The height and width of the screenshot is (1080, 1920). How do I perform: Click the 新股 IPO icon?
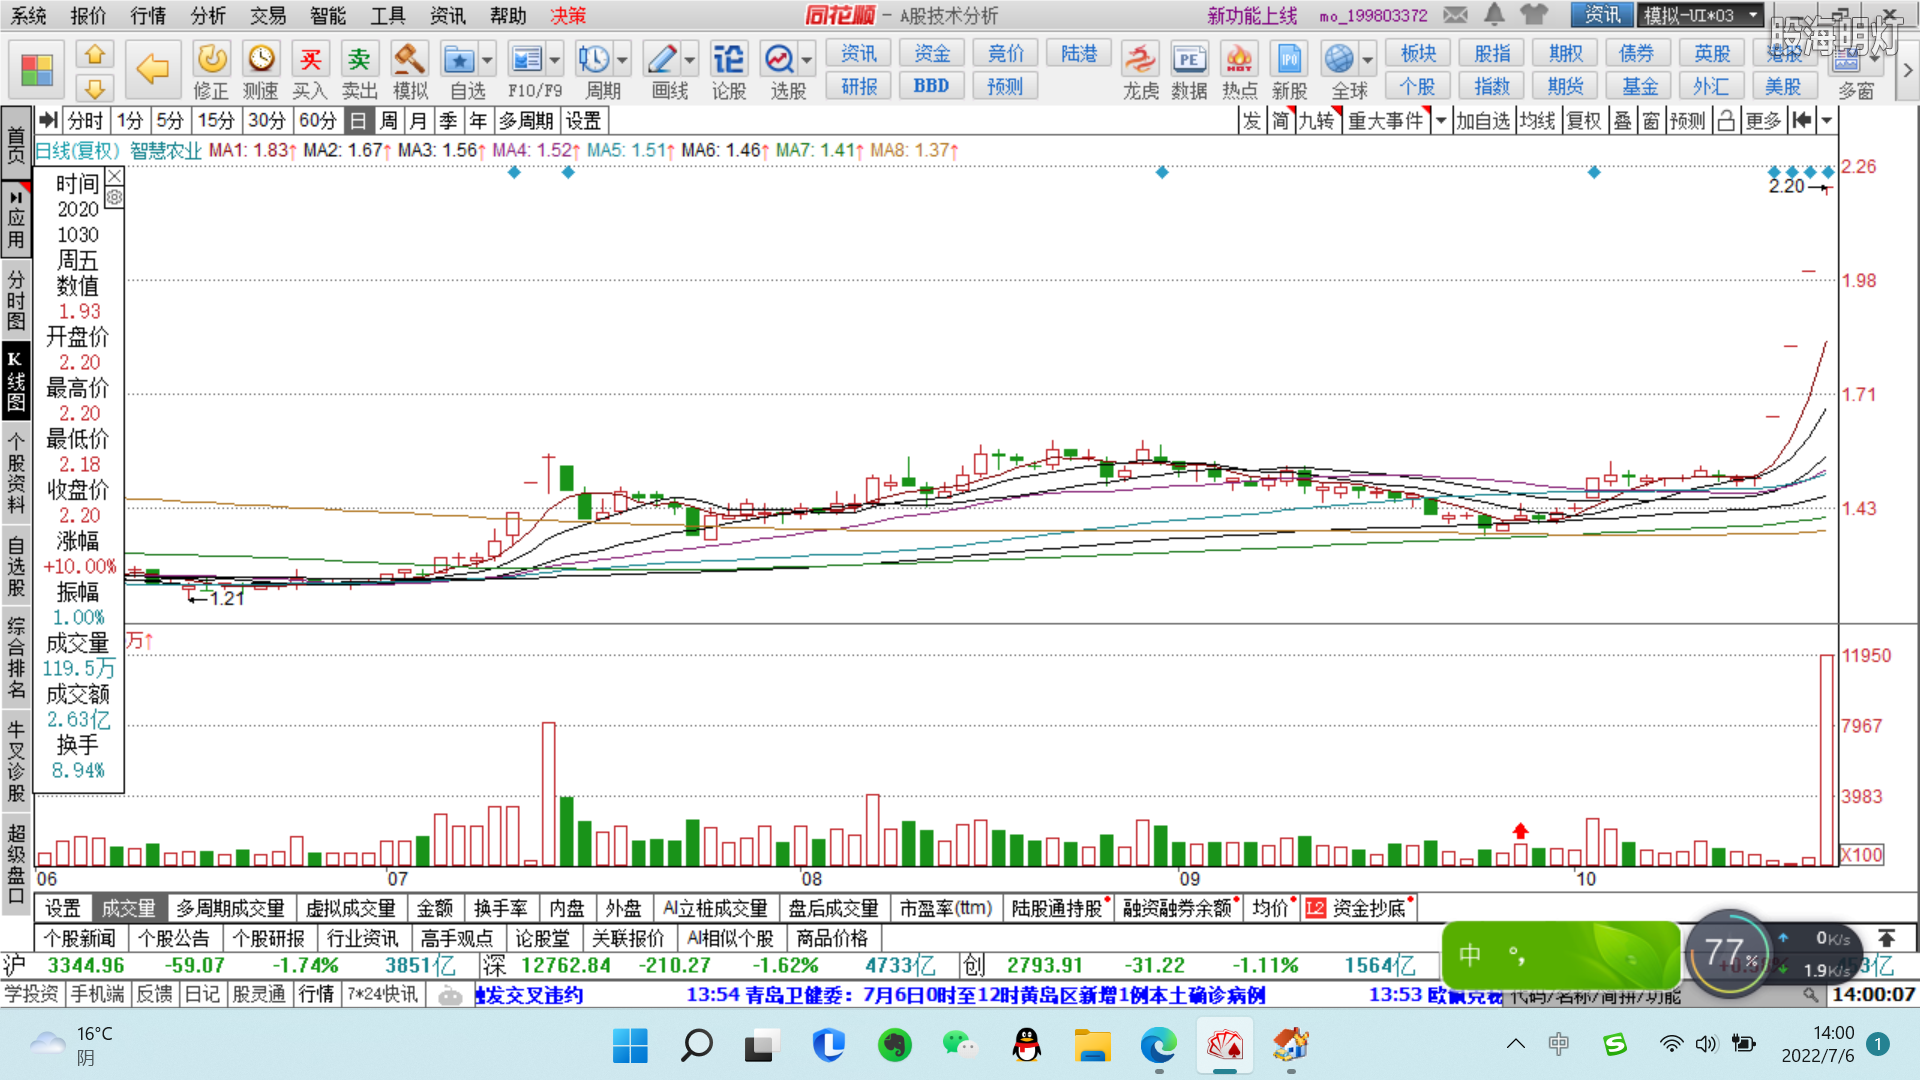1289,70
